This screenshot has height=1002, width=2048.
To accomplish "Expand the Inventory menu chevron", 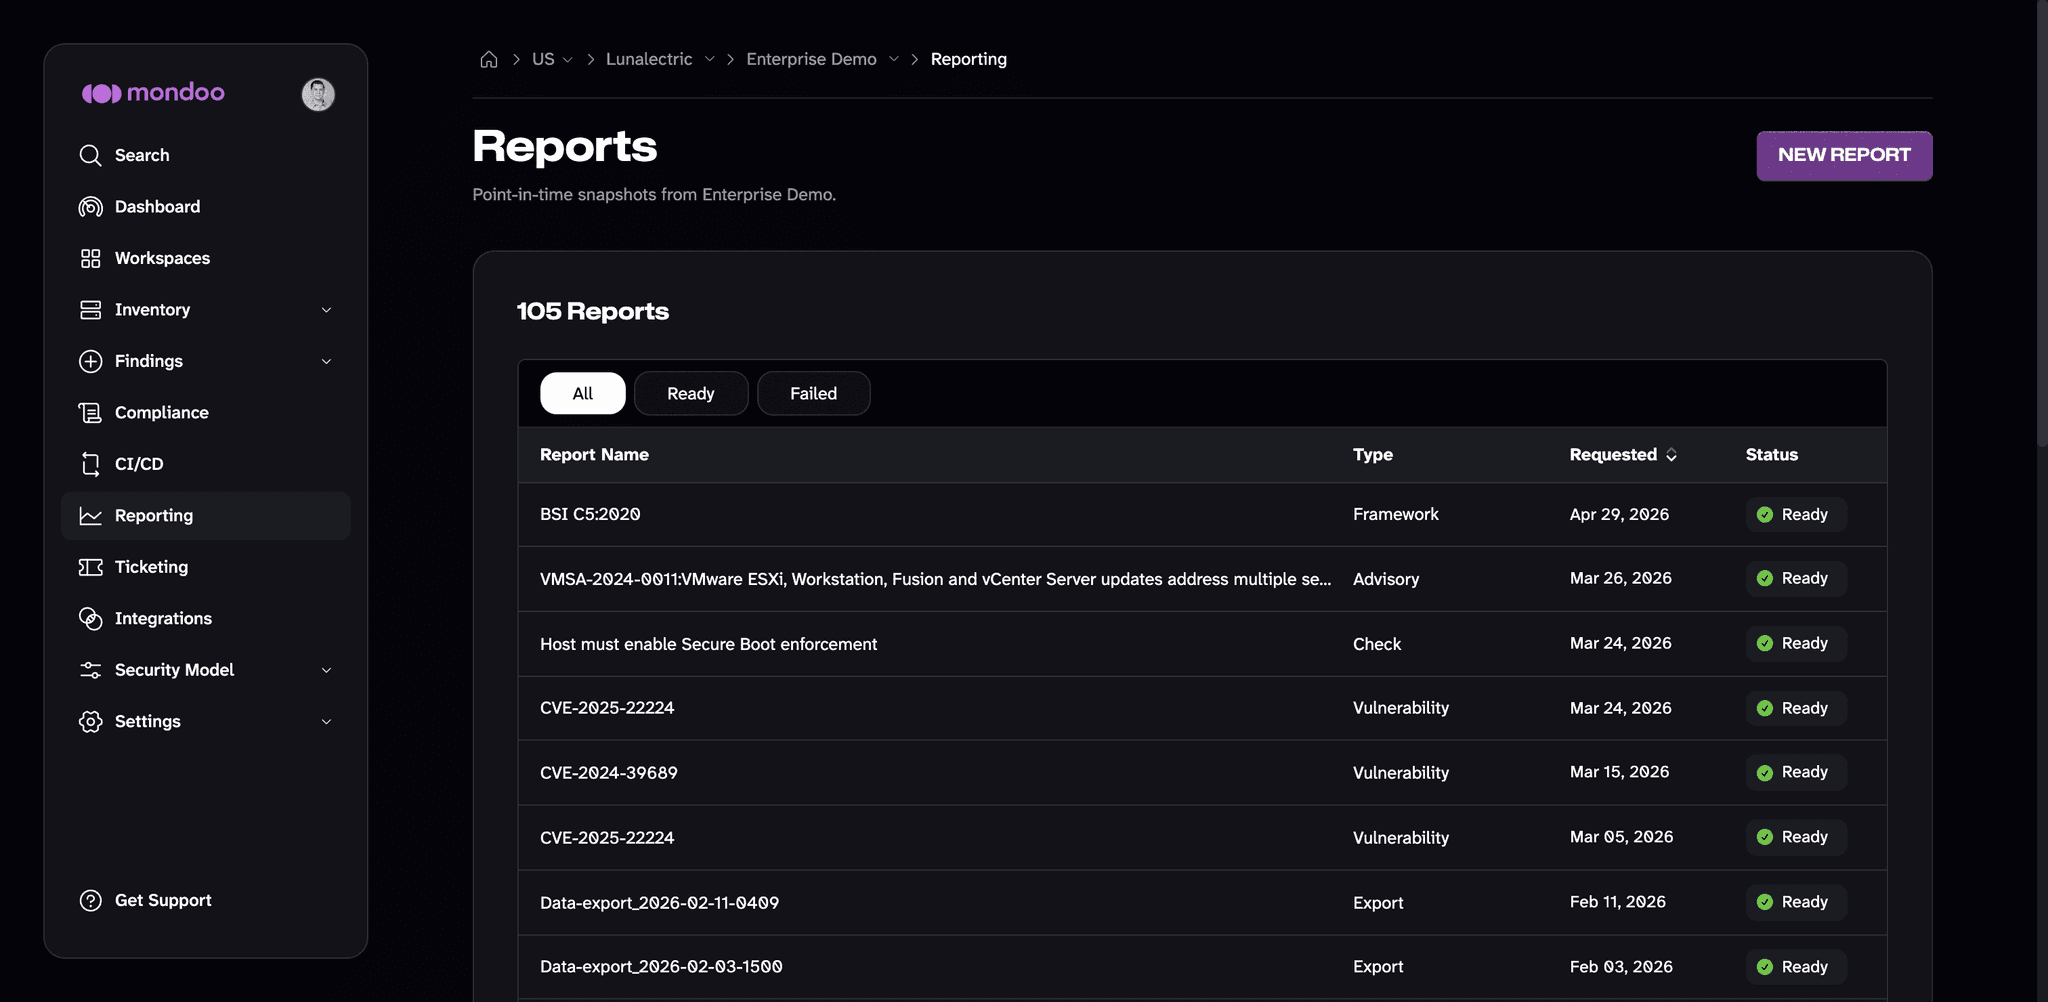I will click(x=326, y=310).
